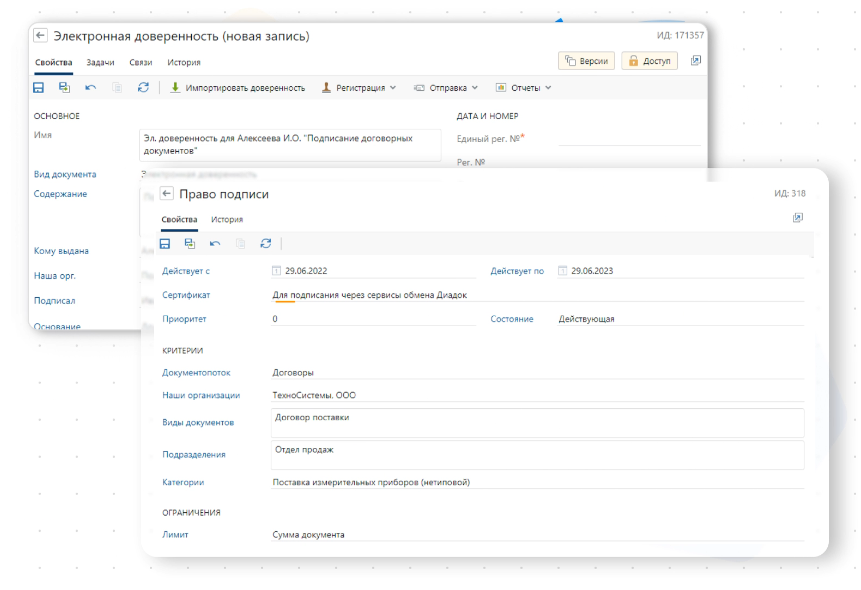Image resolution: width=861 pixels, height=590 pixels.
Task: Open История tab in Право подписи
Action: coord(227,219)
